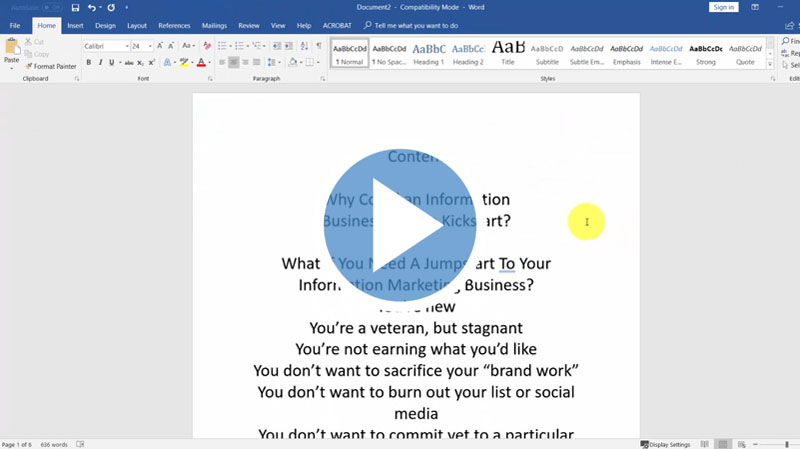
Task: Toggle Bold formatting
Action: tap(88, 62)
